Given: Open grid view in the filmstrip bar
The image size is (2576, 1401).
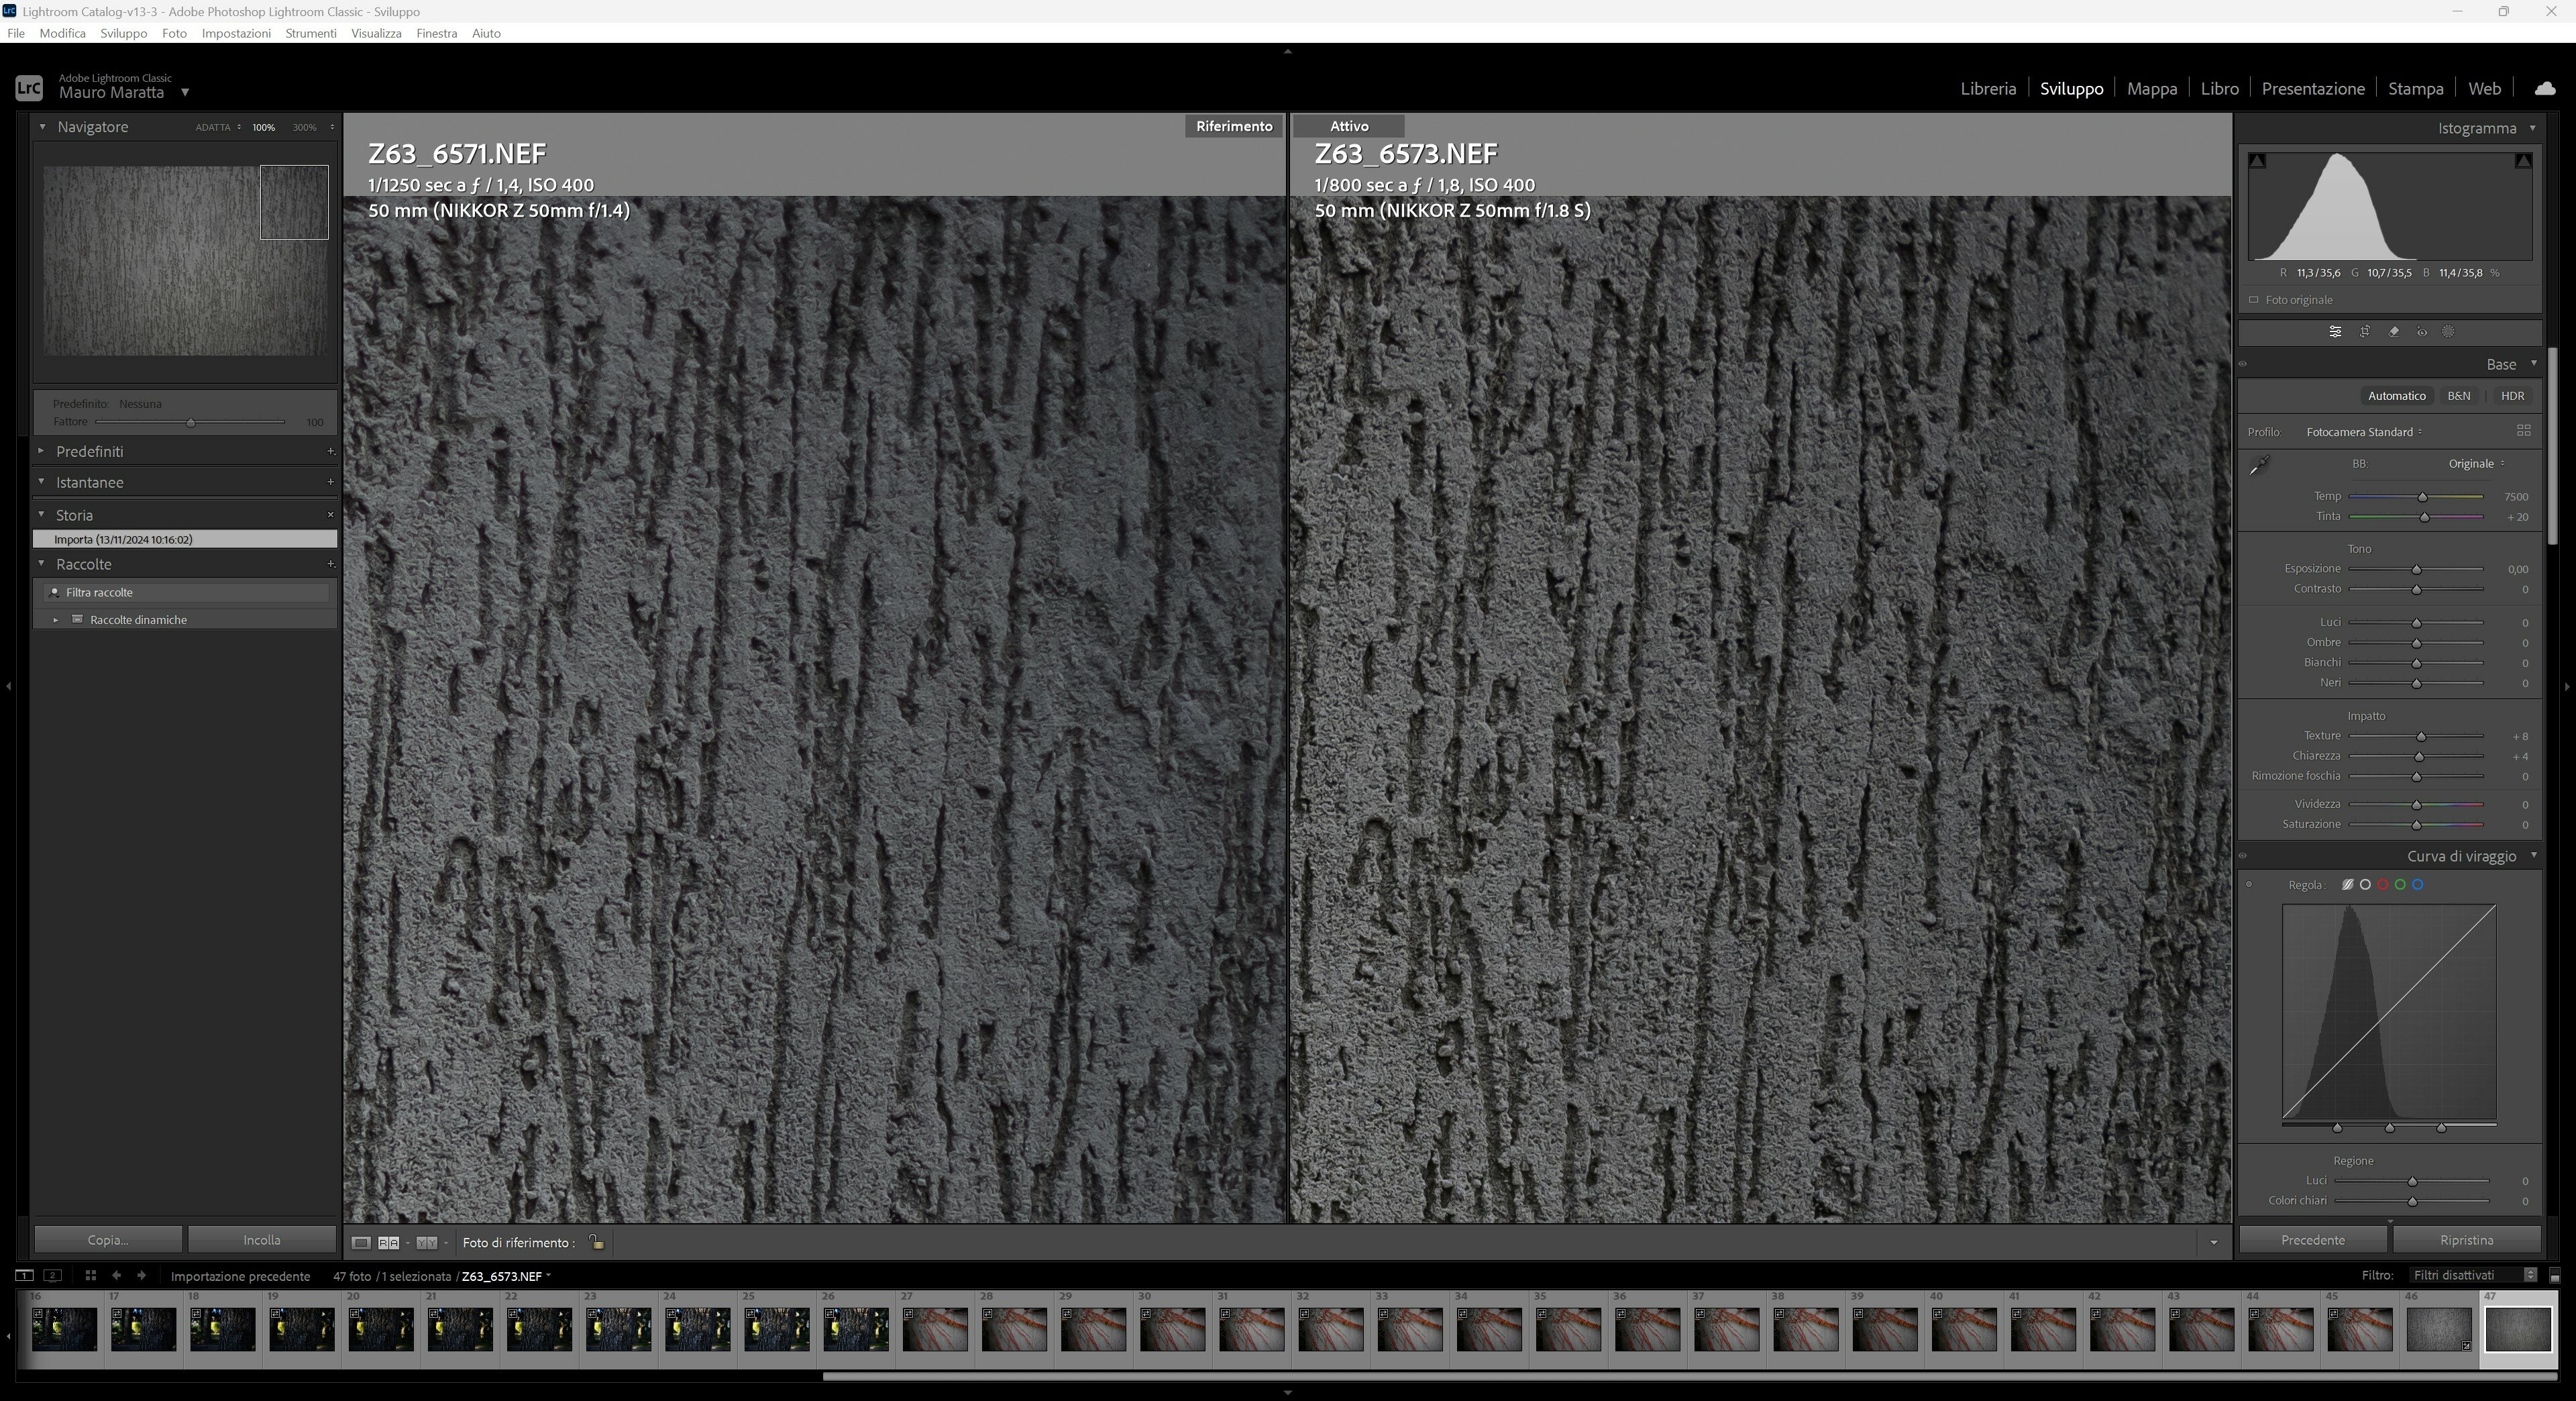Looking at the screenshot, I should (x=90, y=1276).
